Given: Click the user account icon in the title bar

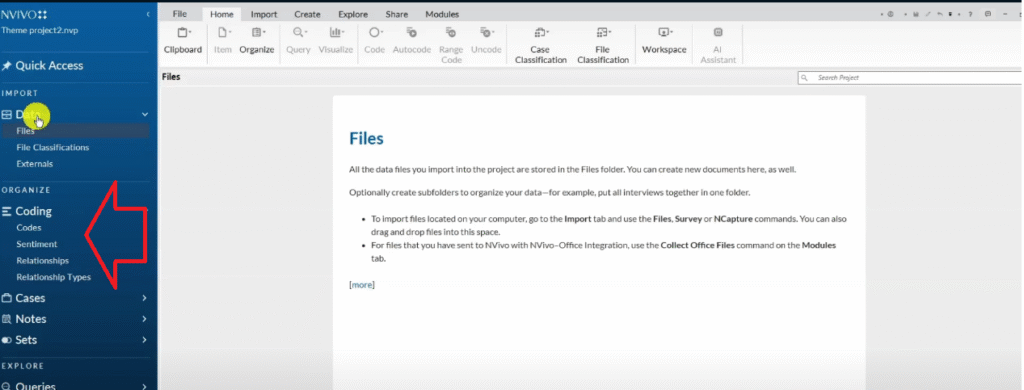Looking at the screenshot, I should 890,14.
